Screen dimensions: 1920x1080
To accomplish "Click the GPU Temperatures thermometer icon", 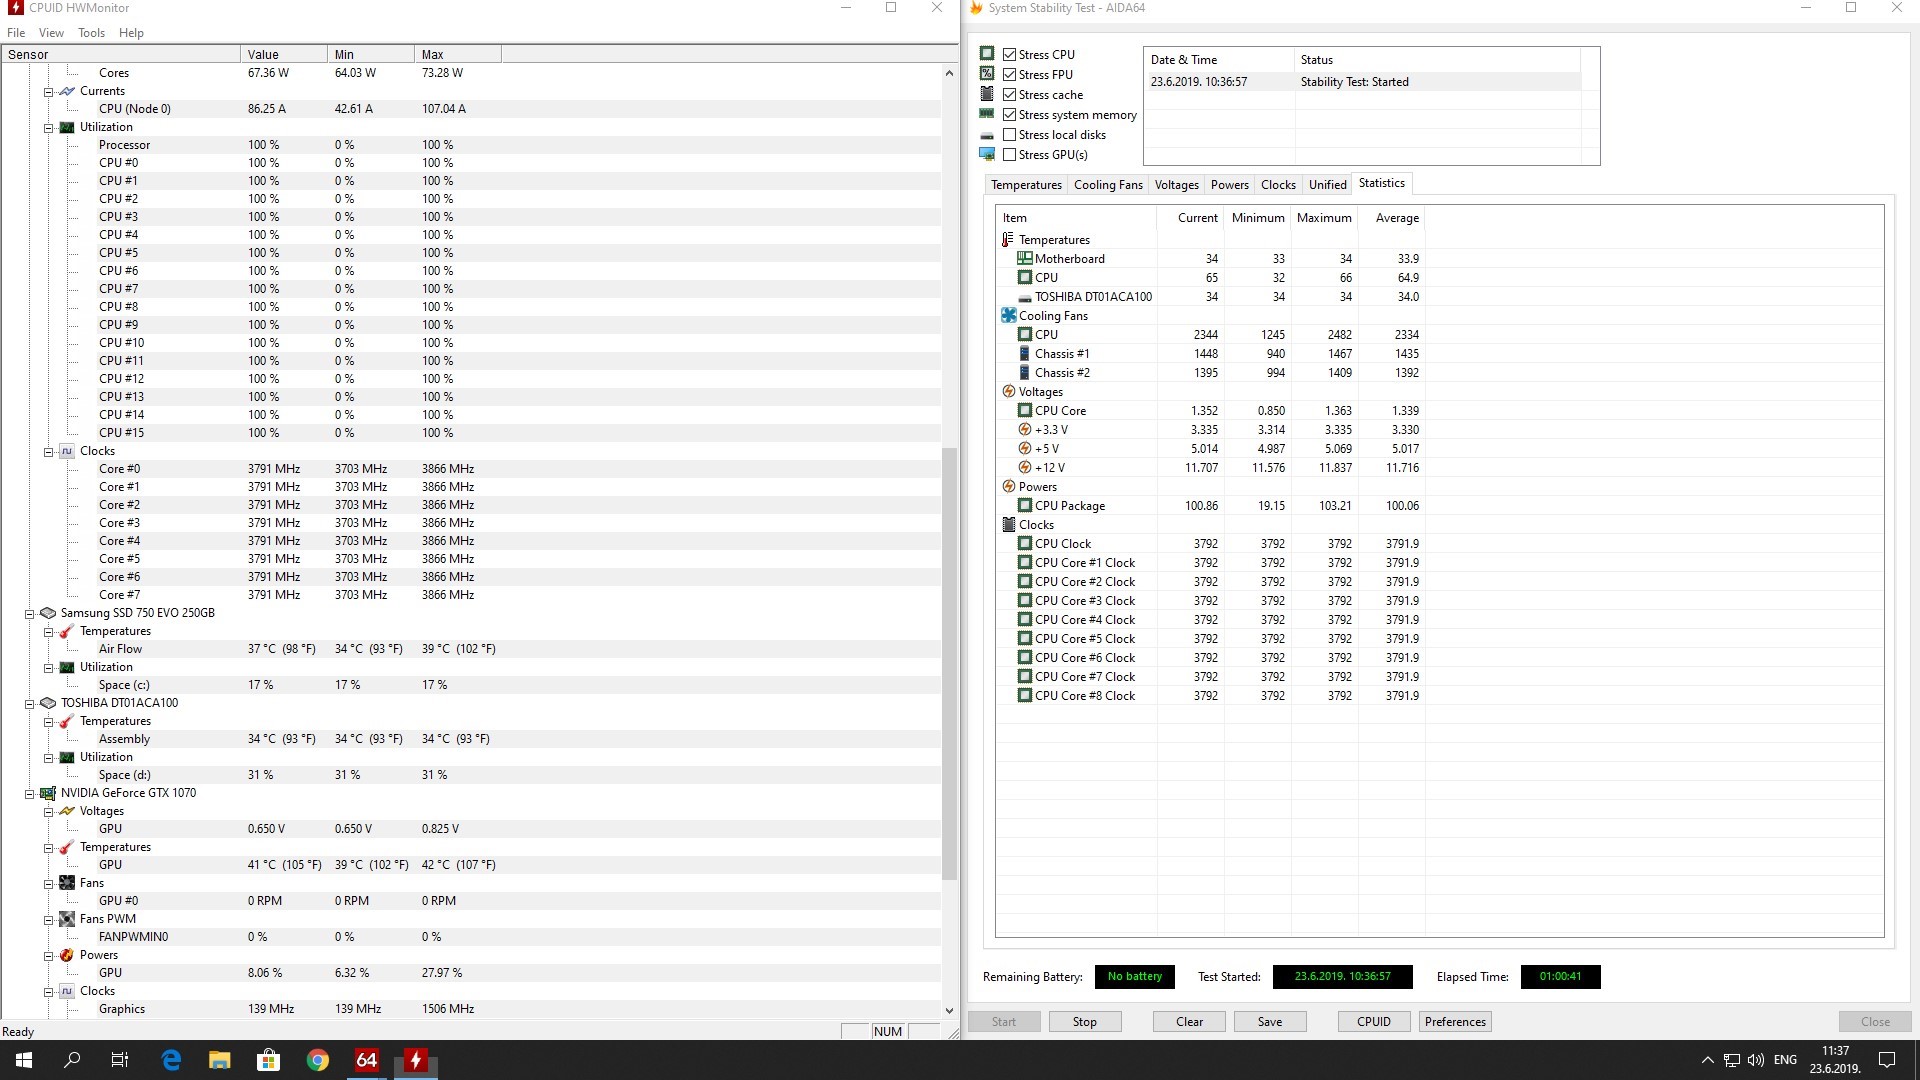I will click(x=67, y=847).
